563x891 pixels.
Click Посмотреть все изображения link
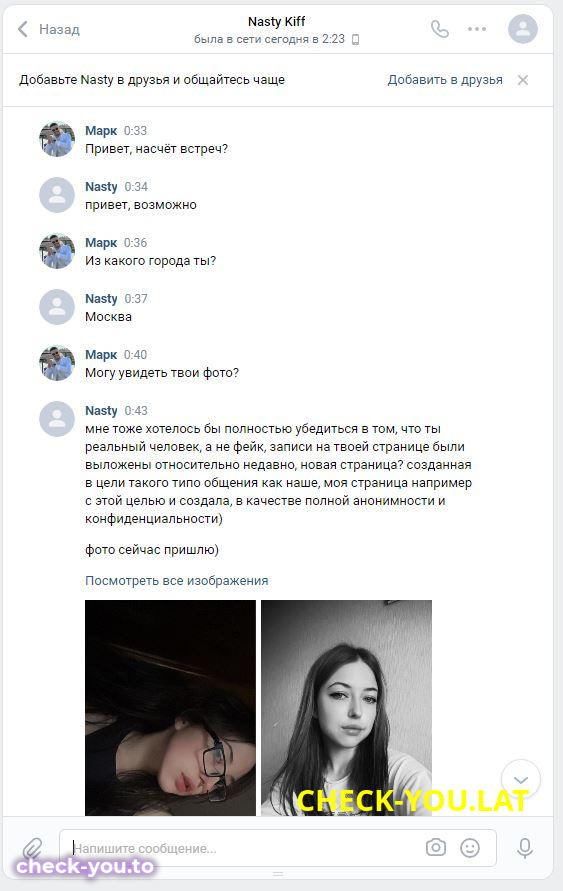point(177,581)
